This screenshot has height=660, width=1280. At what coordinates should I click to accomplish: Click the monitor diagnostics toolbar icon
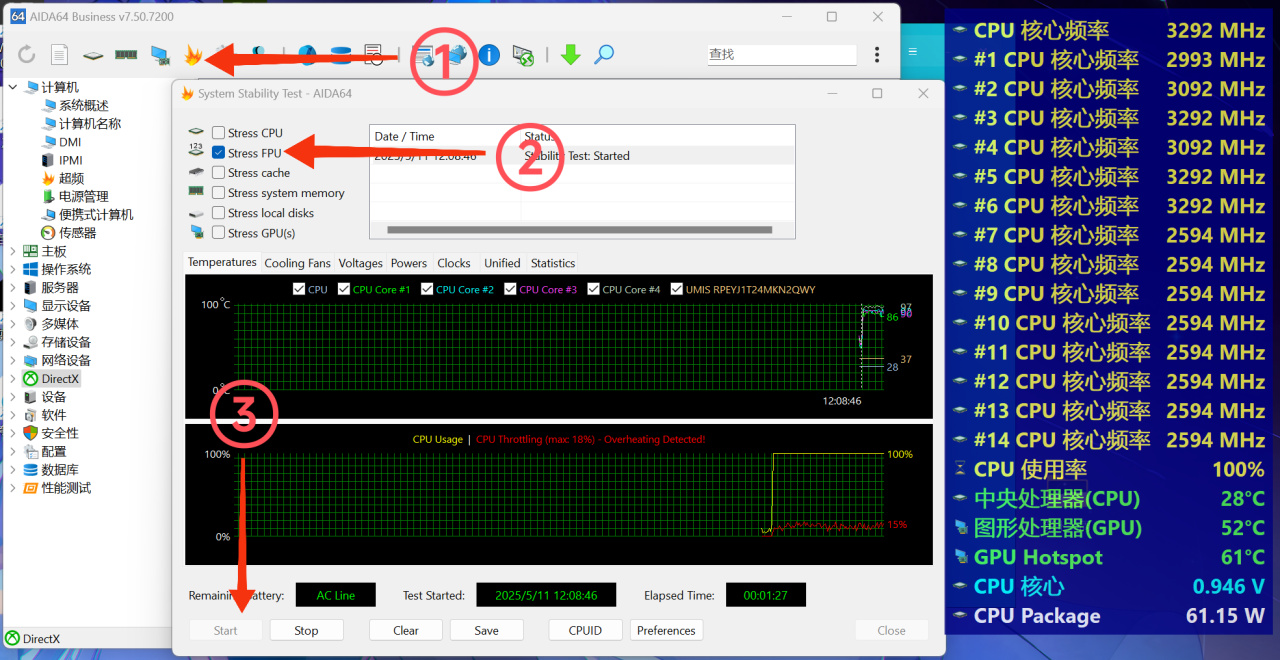click(160, 55)
